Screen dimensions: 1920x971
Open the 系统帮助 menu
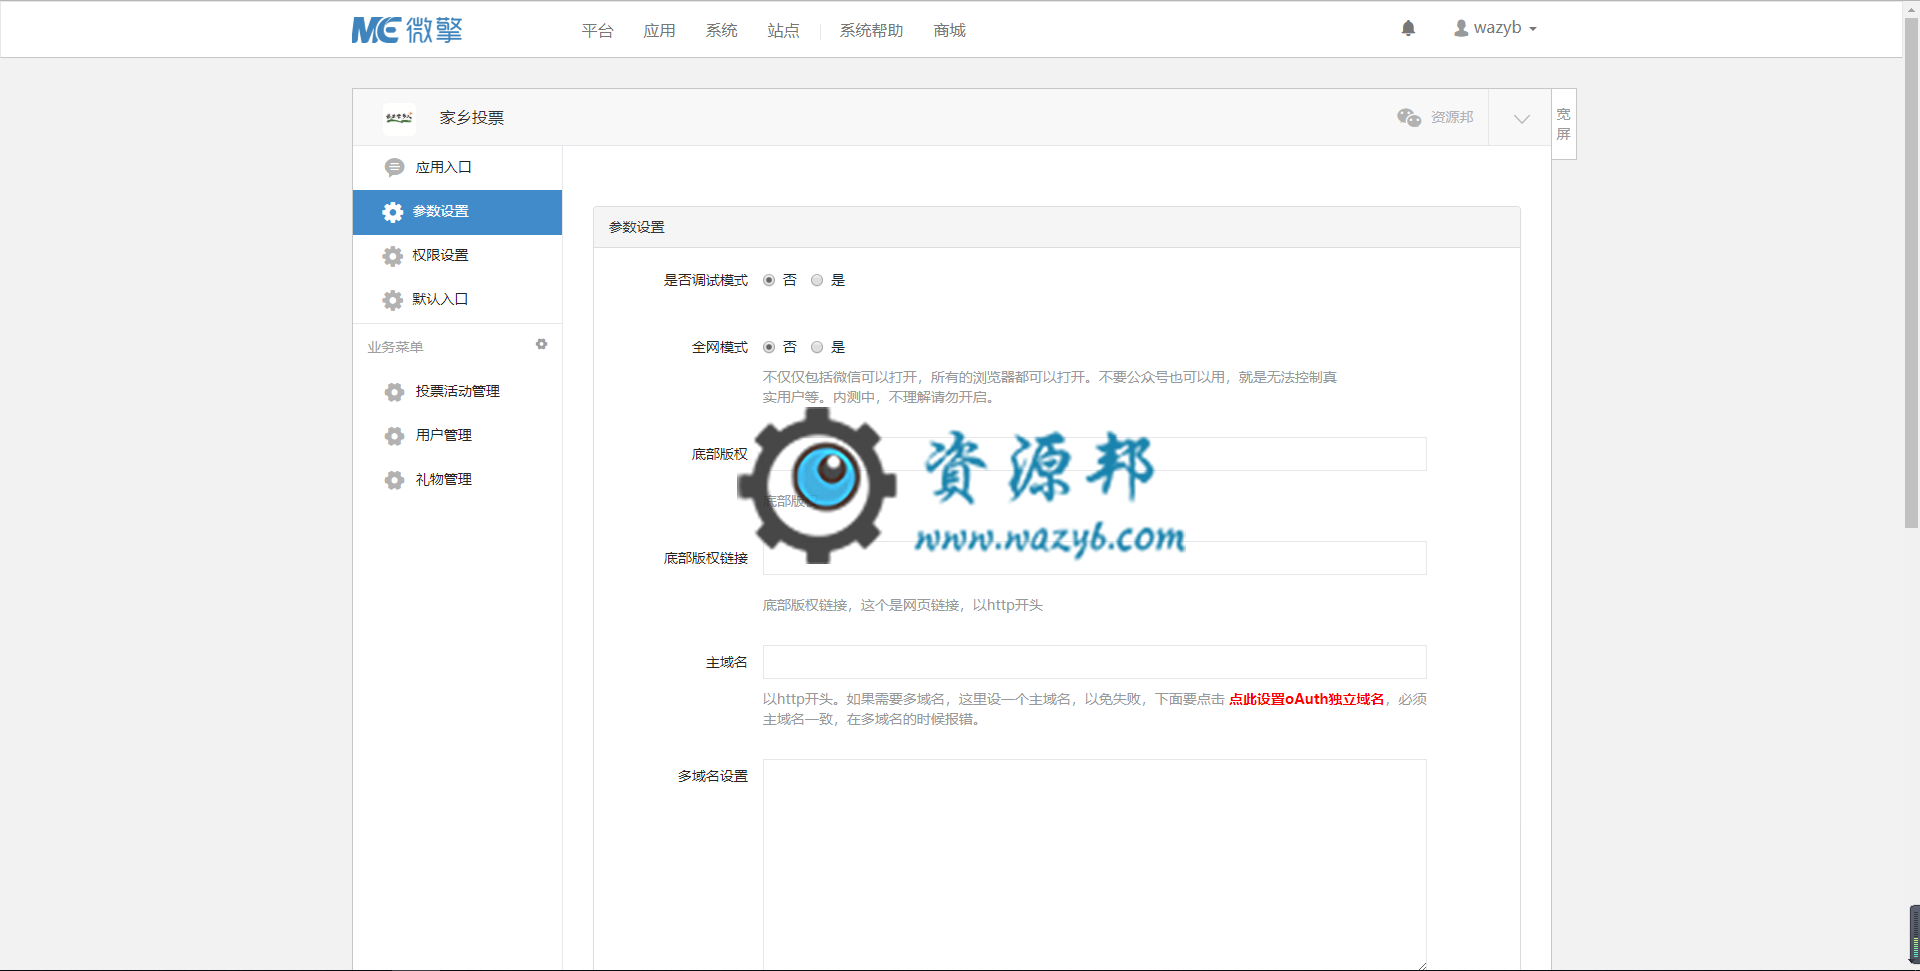coord(871,31)
